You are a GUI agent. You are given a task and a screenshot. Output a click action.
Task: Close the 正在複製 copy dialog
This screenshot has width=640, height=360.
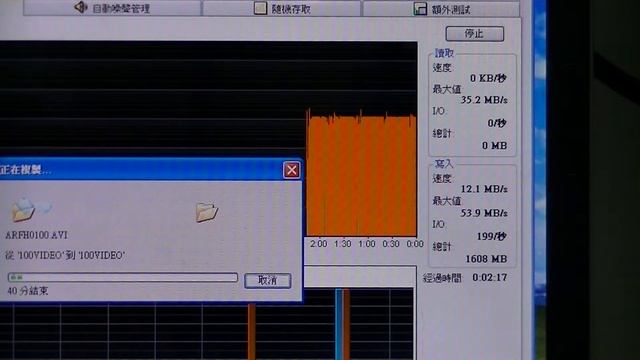click(x=291, y=170)
